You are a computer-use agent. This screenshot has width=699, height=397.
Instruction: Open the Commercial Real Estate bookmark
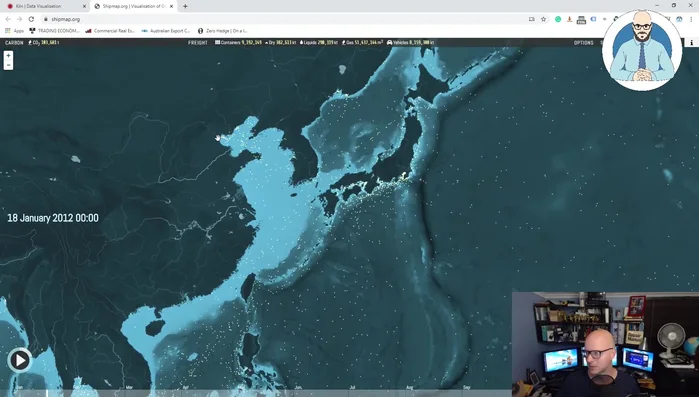[110, 31]
